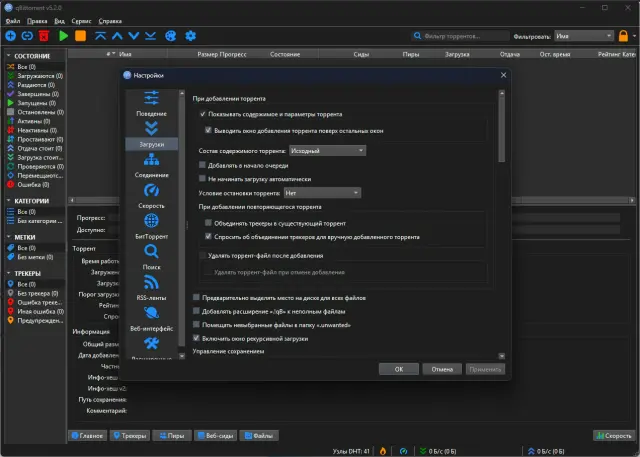Open Веб-интерфейс settings section
The image size is (640, 457).
151,318
